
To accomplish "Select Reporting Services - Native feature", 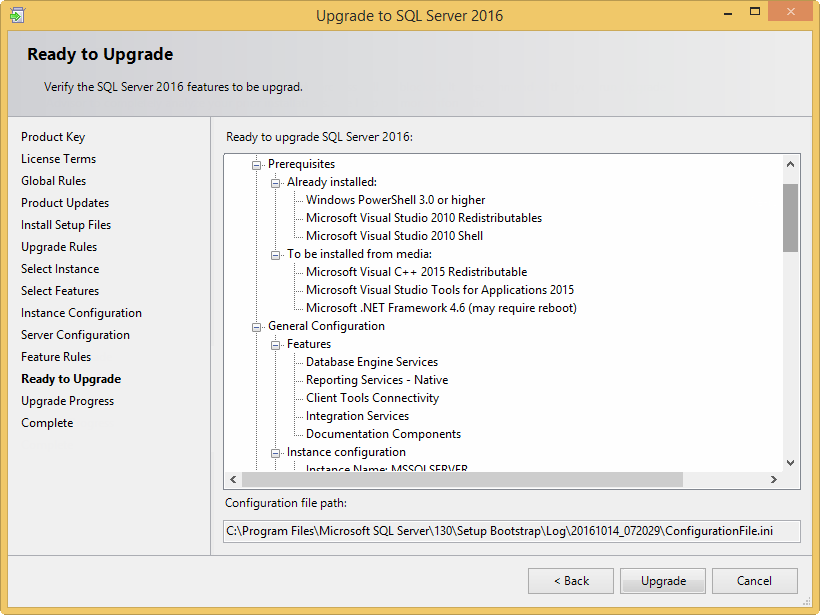I will 377,380.
